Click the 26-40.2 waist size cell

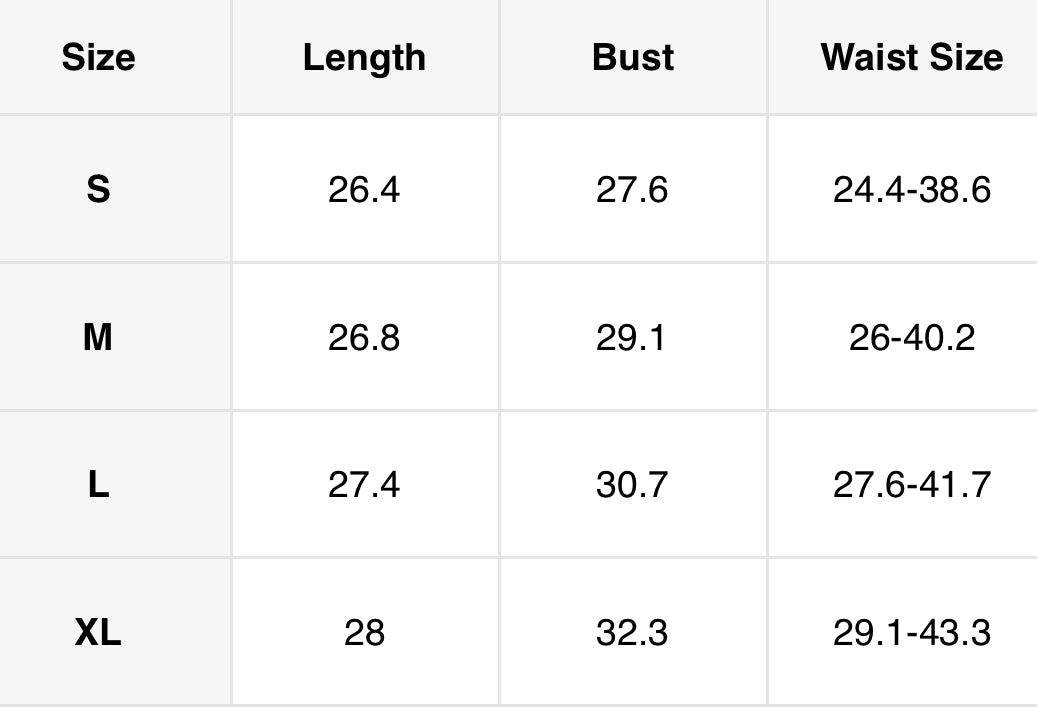coord(911,338)
